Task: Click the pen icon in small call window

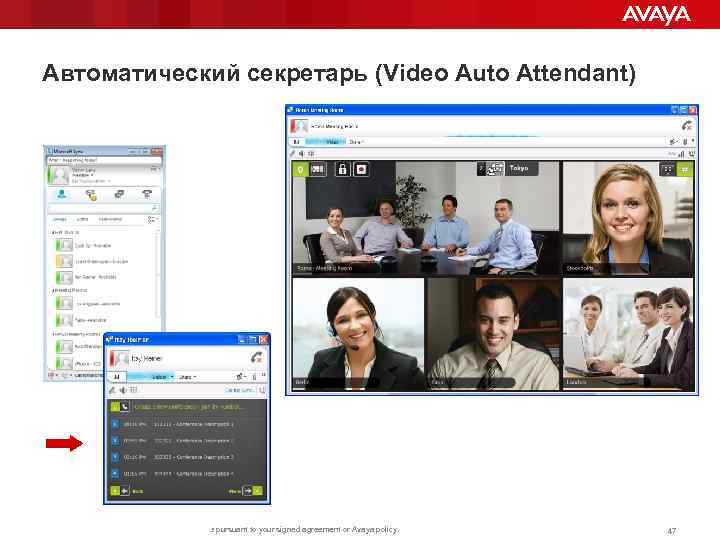Action: (112, 390)
